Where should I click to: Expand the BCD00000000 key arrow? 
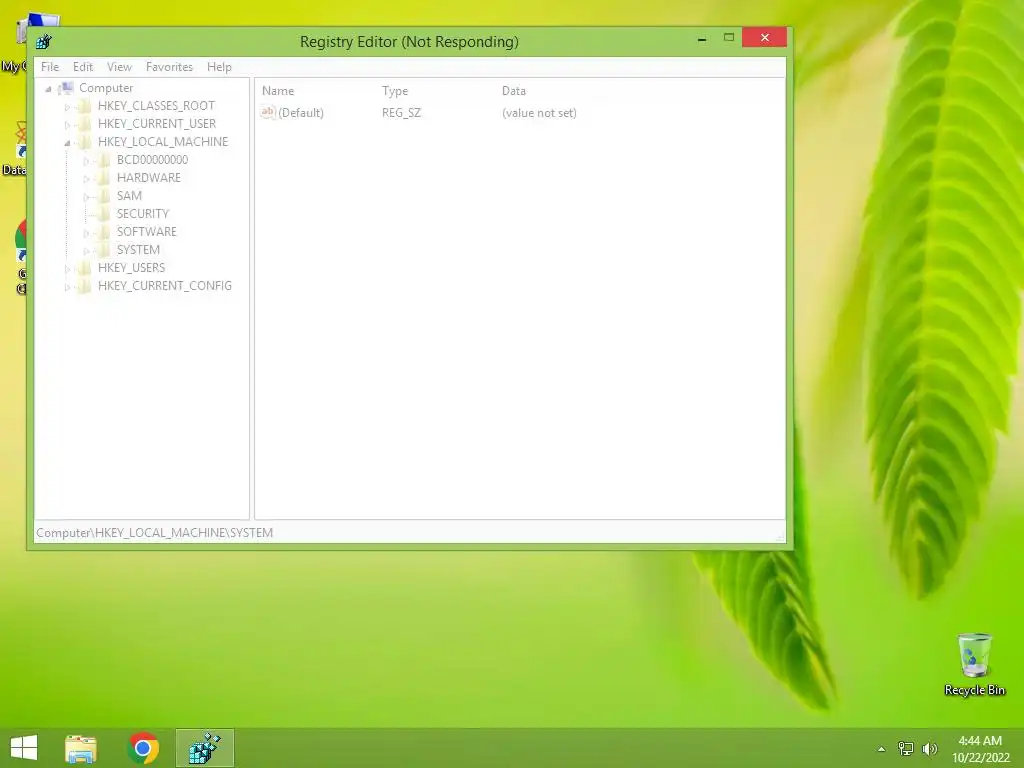point(86,161)
